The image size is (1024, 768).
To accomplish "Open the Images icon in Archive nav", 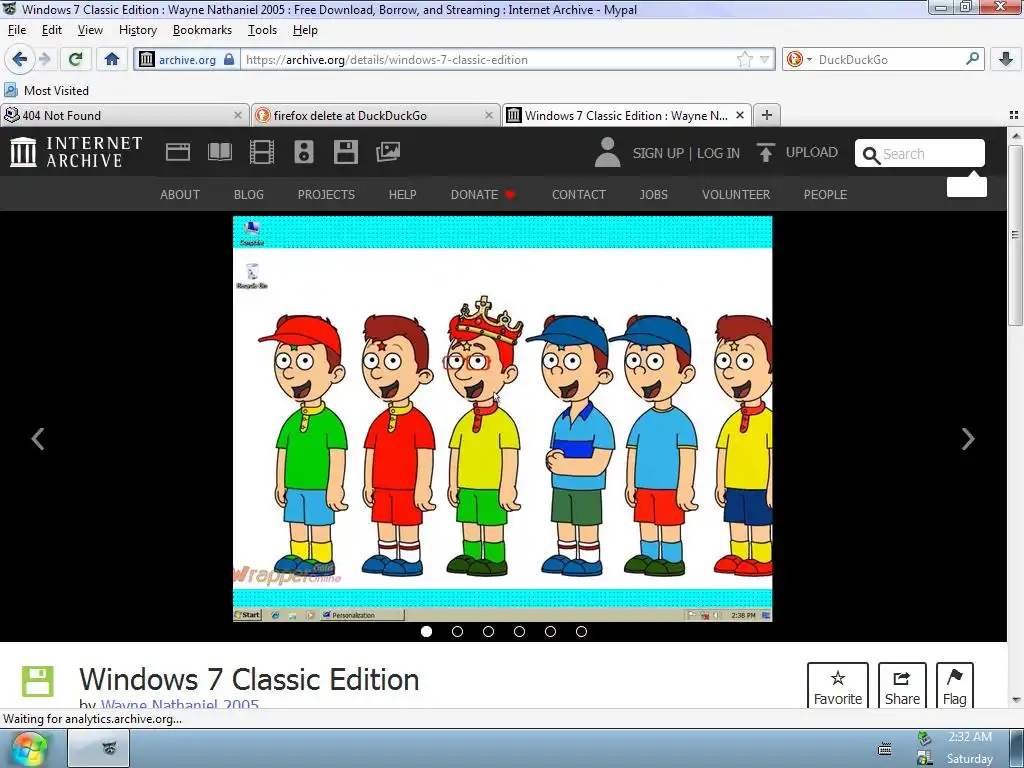I will (388, 152).
